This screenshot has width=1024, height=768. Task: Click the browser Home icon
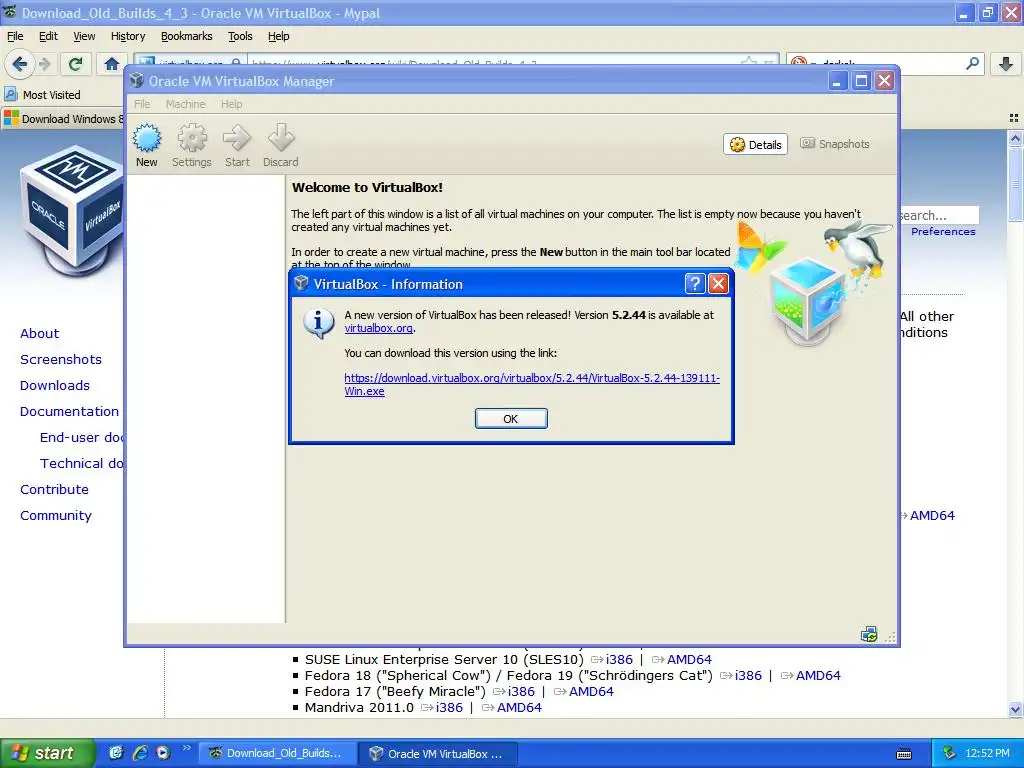(x=112, y=63)
